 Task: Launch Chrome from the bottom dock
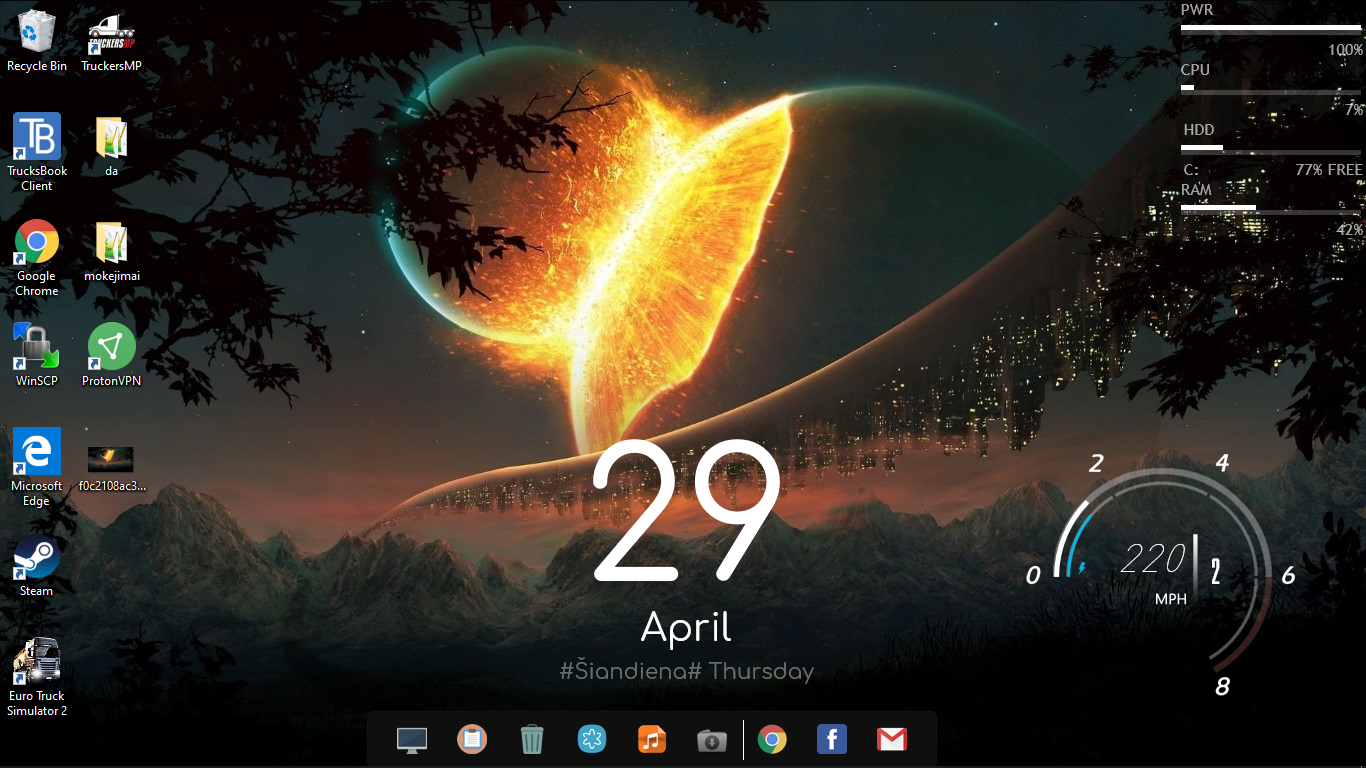coord(772,740)
